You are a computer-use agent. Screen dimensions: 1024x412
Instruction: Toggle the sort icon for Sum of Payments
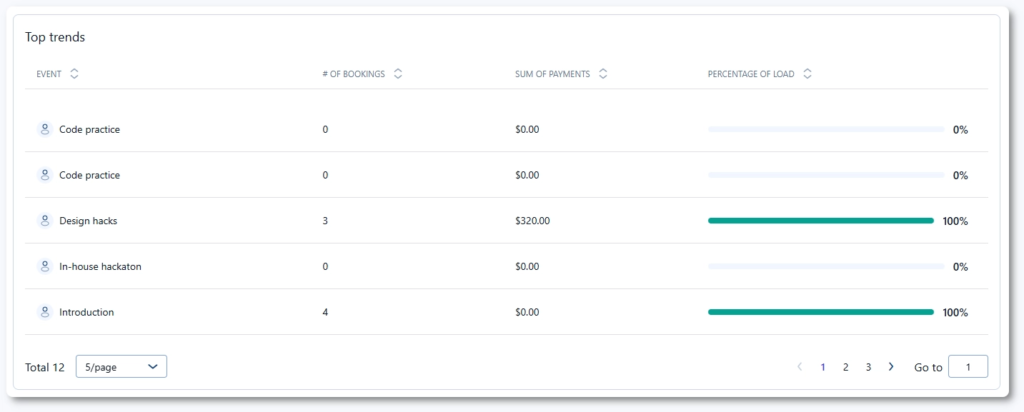click(x=604, y=74)
